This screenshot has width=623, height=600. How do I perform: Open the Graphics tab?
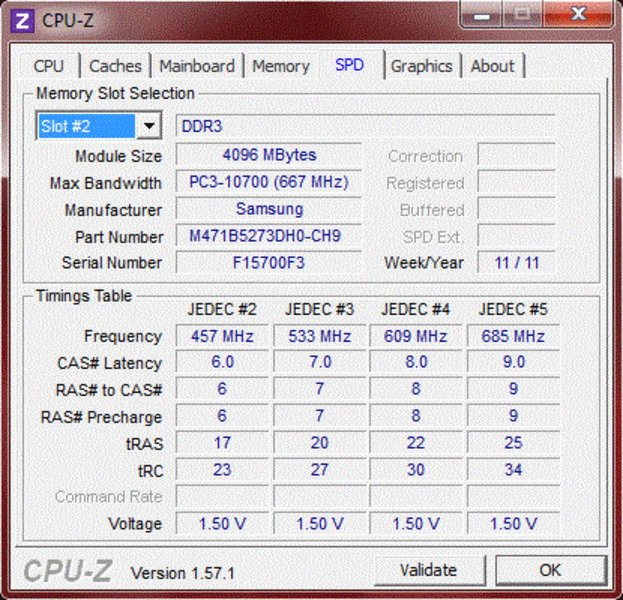pyautogui.click(x=422, y=66)
